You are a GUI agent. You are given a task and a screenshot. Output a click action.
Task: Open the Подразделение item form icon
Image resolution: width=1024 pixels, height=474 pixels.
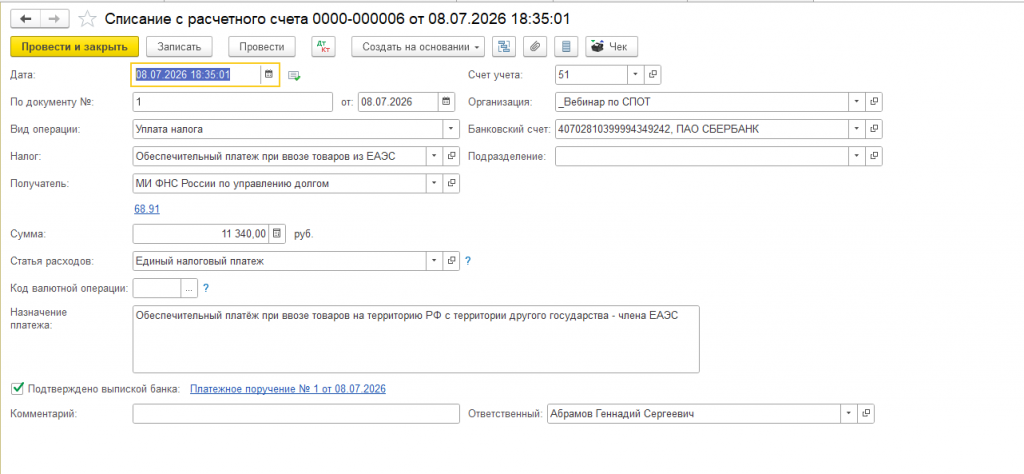[874, 157]
